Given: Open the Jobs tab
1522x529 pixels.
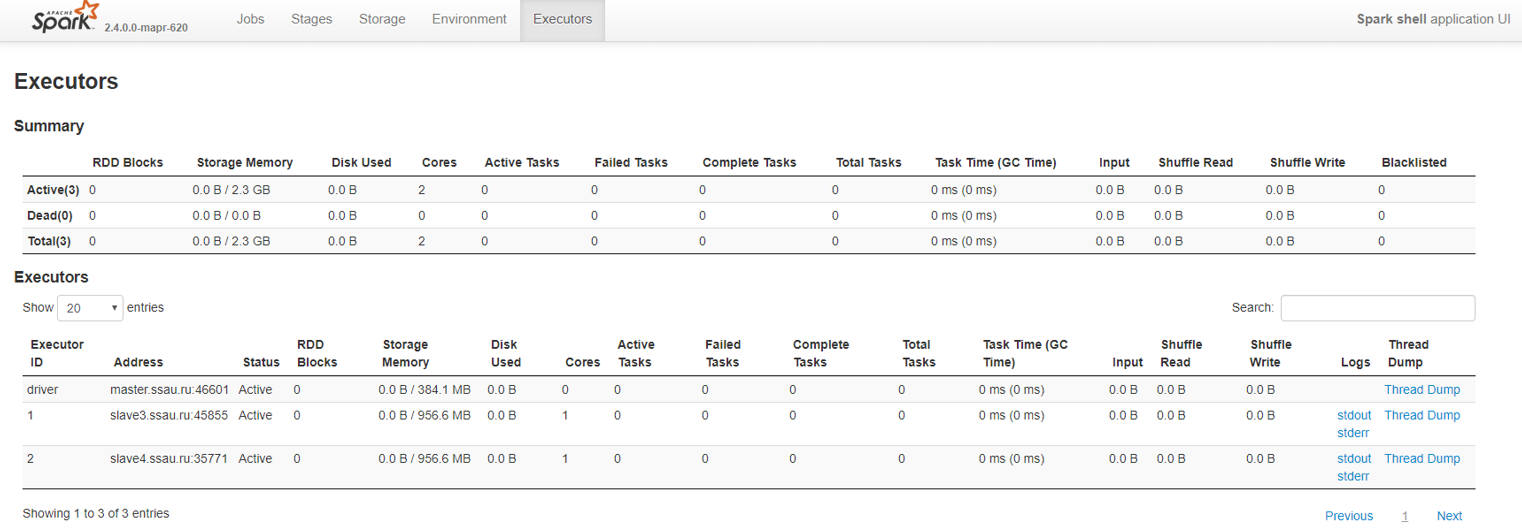Looking at the screenshot, I should pyautogui.click(x=250, y=19).
